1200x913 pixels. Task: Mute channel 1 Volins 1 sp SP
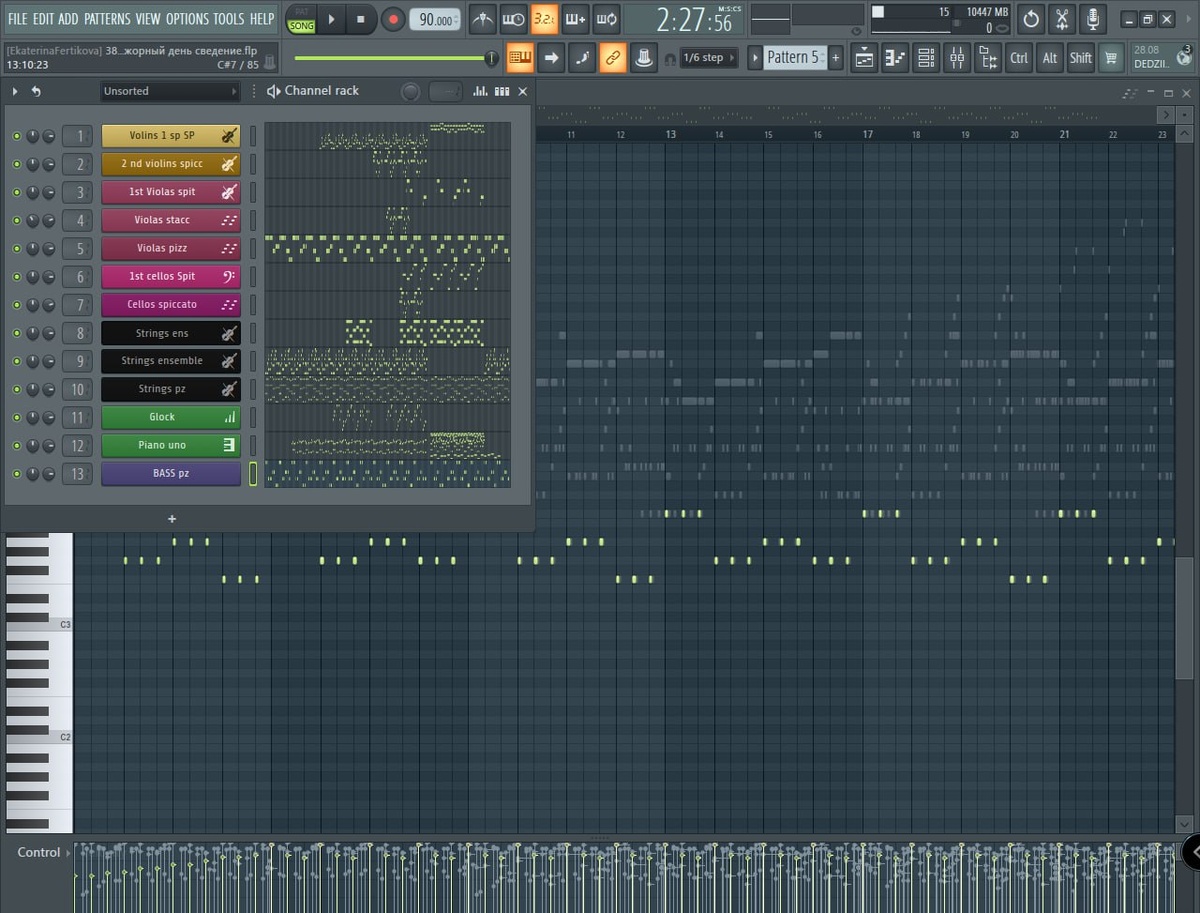(16, 136)
